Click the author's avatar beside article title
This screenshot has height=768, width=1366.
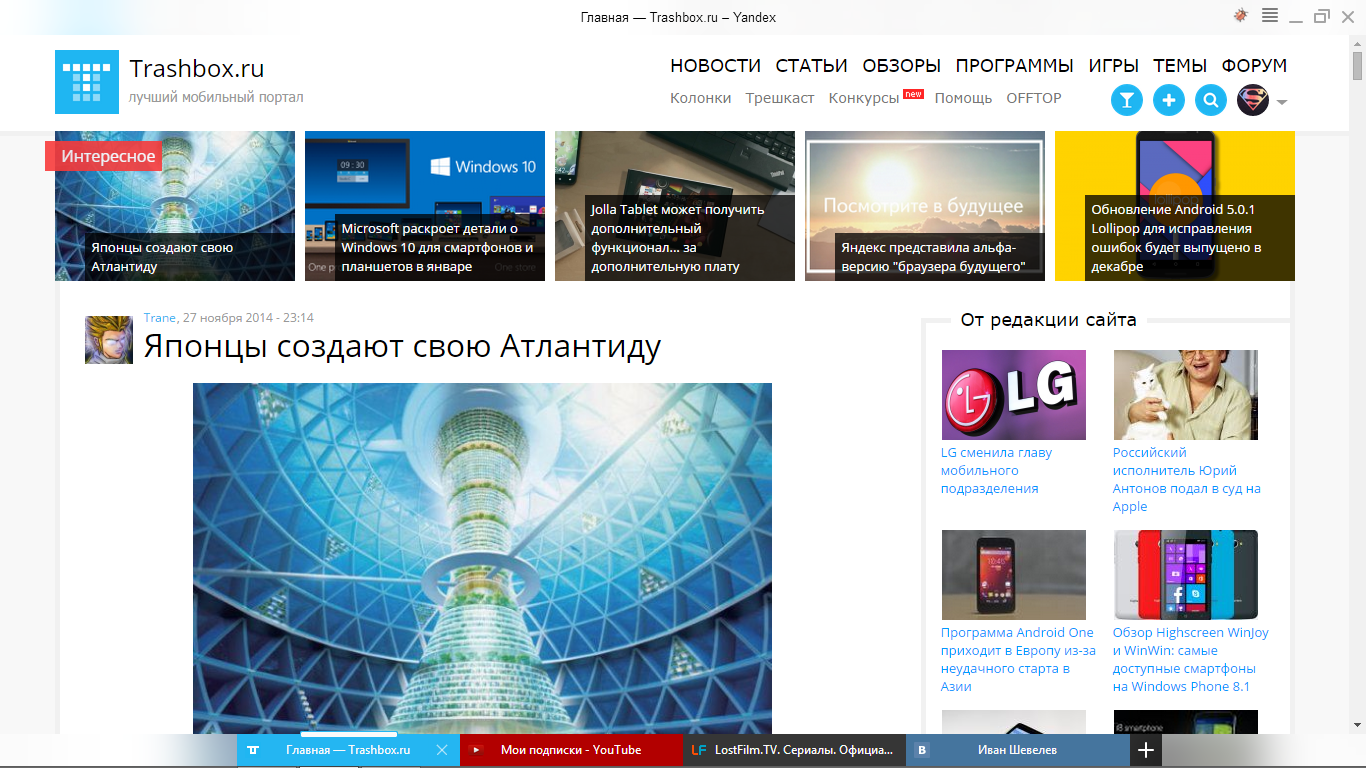[x=109, y=340]
